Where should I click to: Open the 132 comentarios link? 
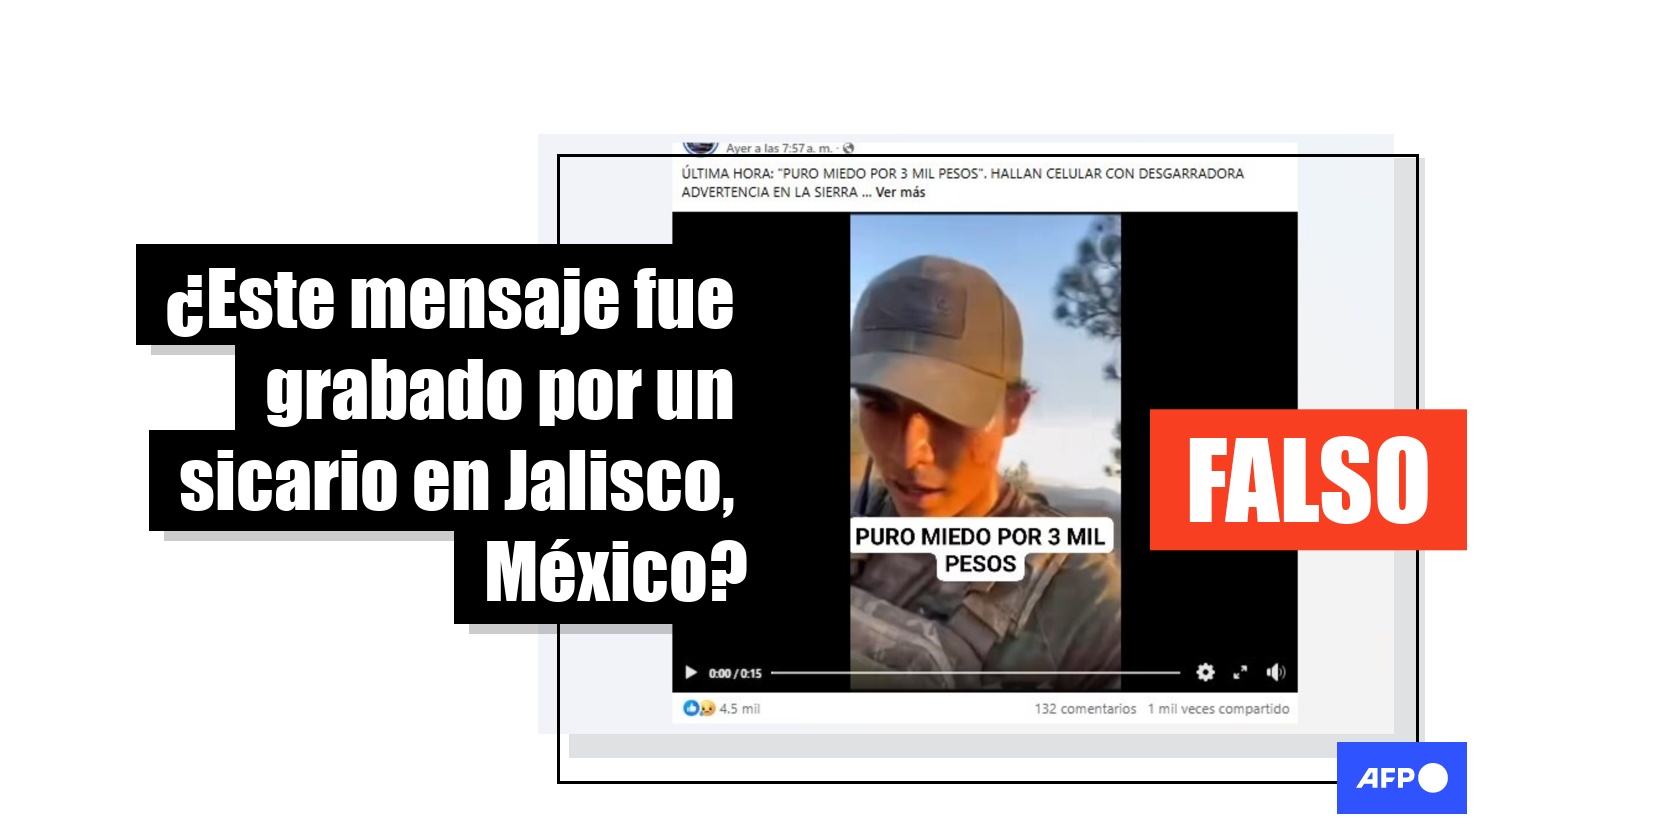click(x=1085, y=708)
